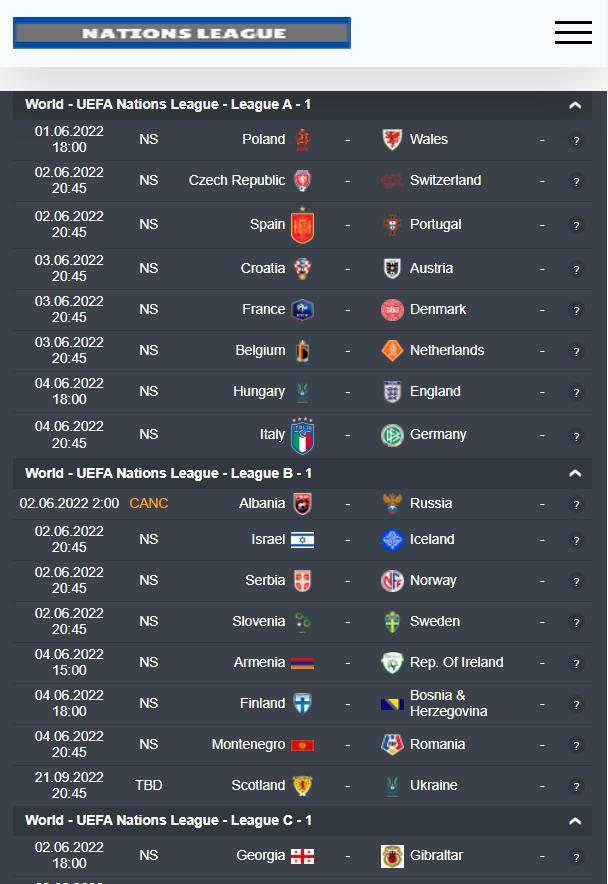Click the Portugal team badge

(392, 224)
